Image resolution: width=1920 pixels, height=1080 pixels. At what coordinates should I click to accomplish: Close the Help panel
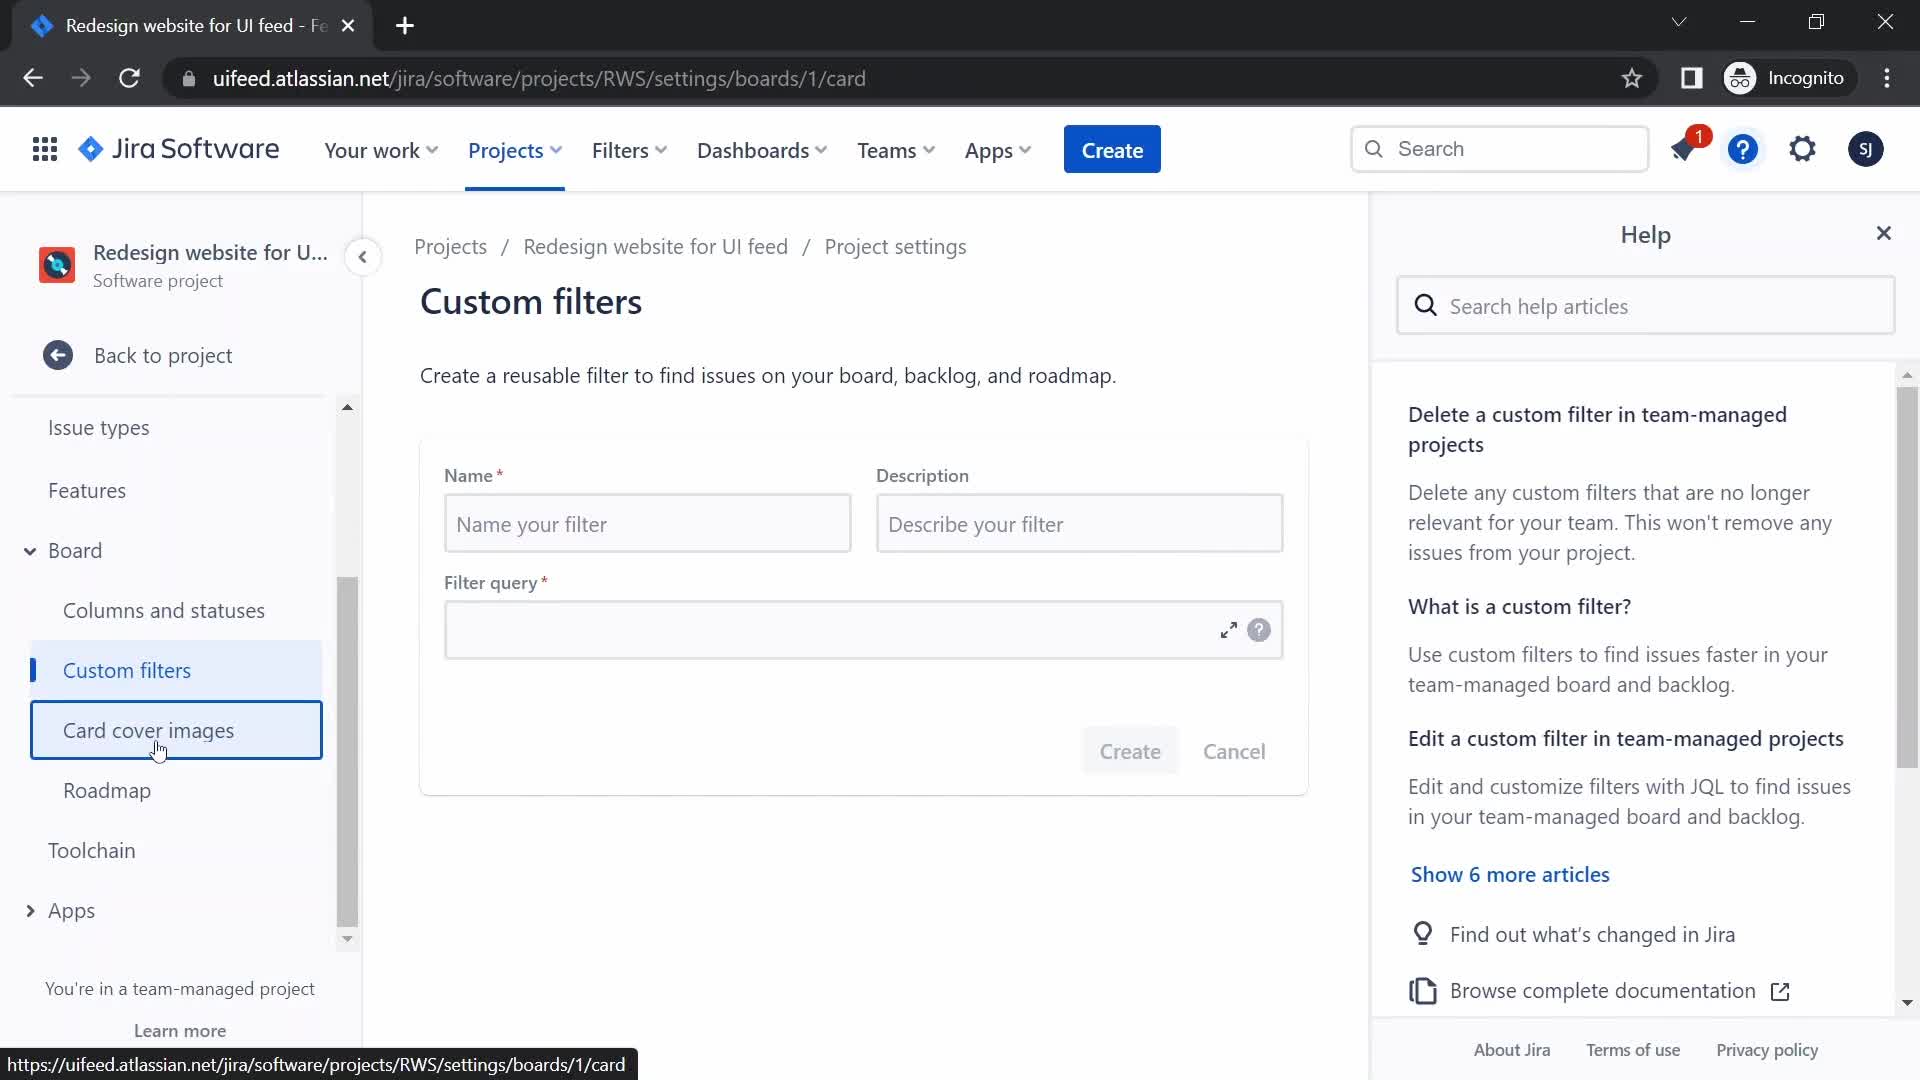point(1884,233)
